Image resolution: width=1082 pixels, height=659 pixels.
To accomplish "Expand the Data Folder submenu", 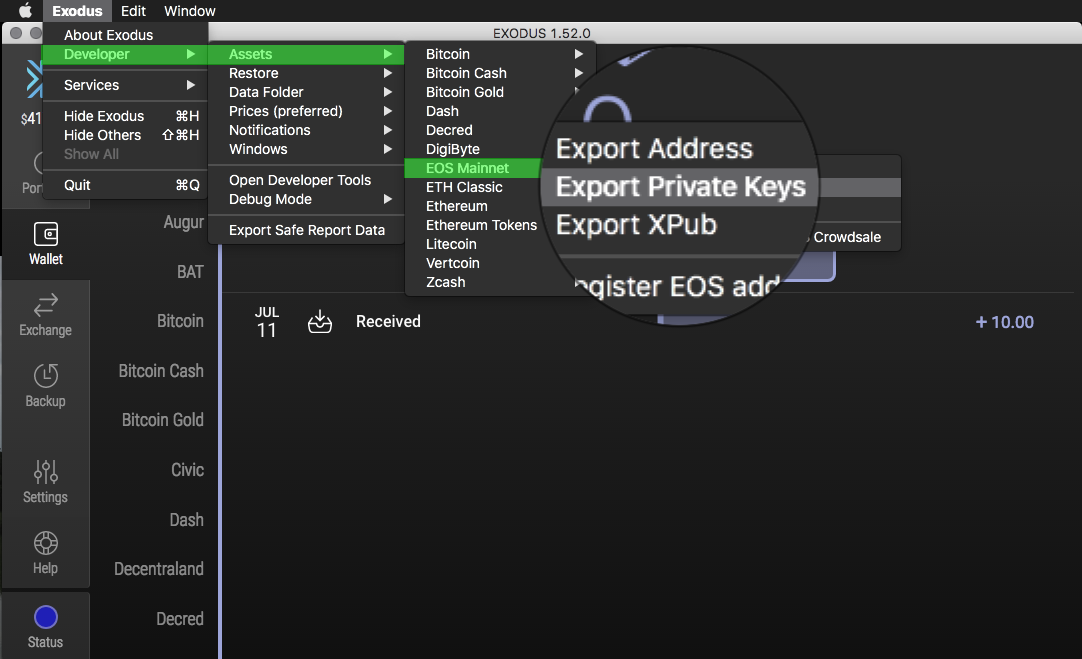I will point(306,92).
